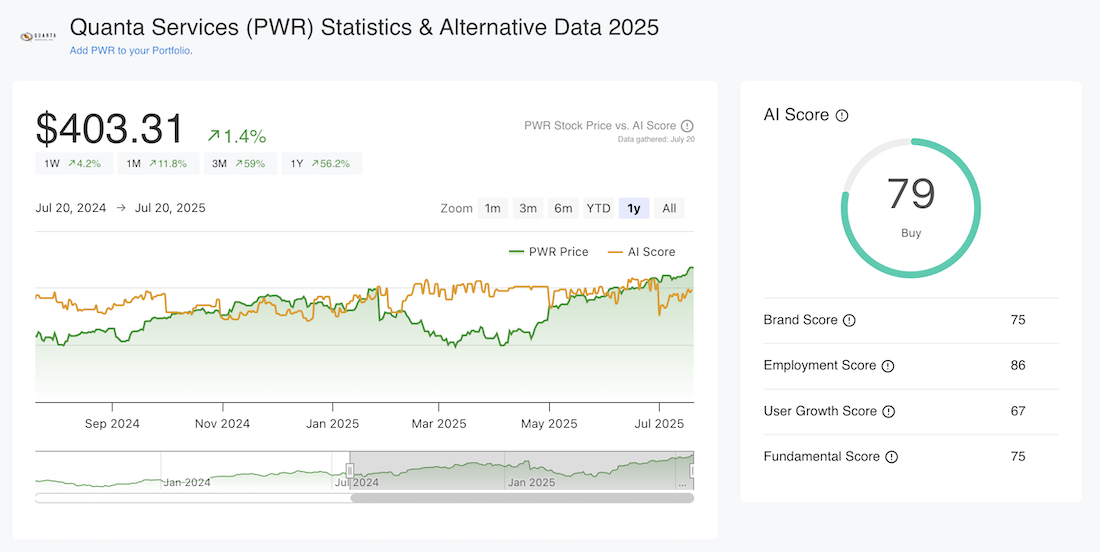The image size is (1100, 552).
Task: Click the Quanta Services company logo
Action: [x=39, y=36]
